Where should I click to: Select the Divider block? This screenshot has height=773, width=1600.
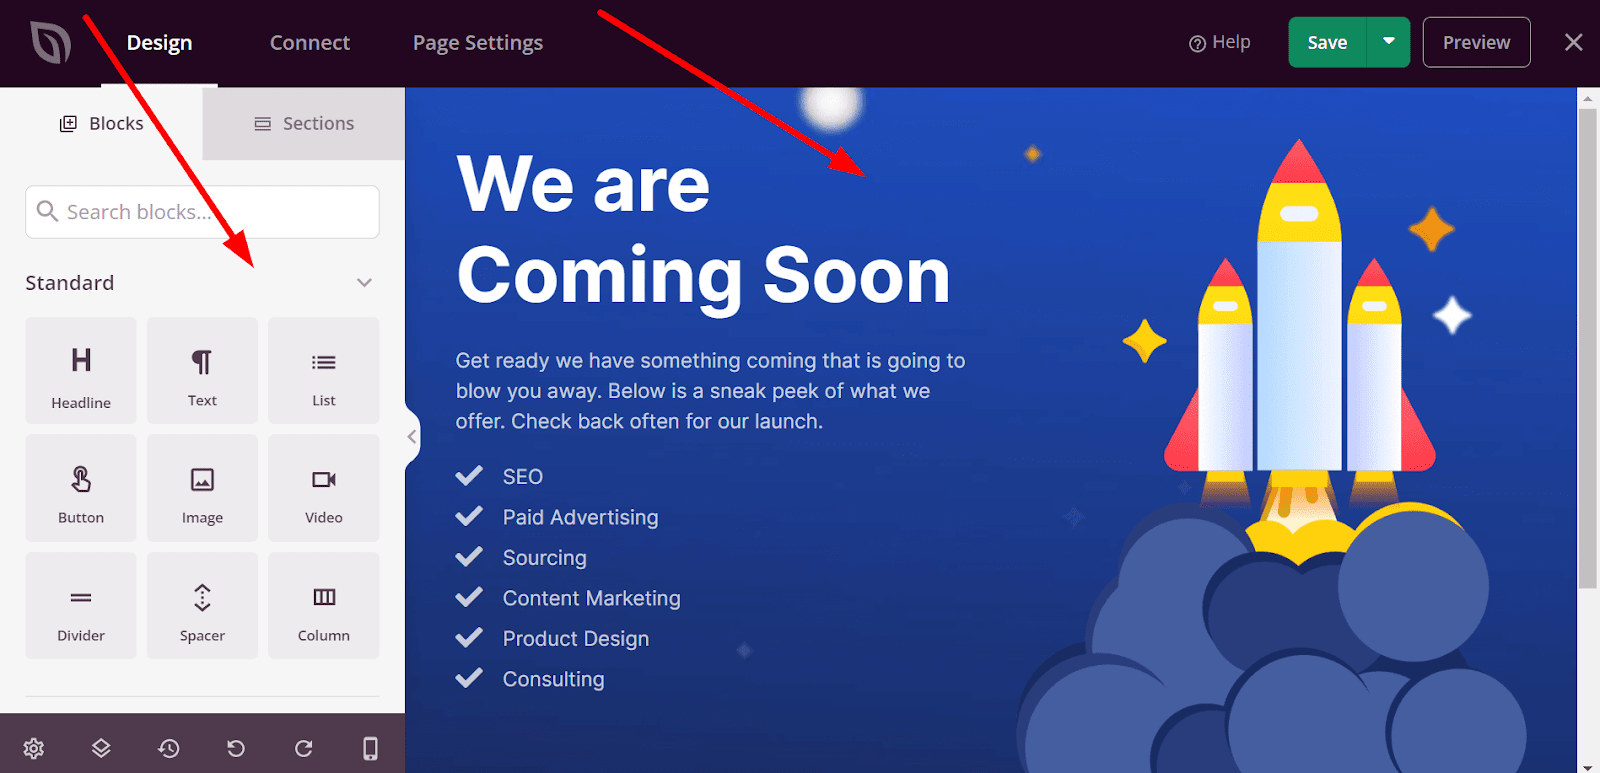click(81, 606)
